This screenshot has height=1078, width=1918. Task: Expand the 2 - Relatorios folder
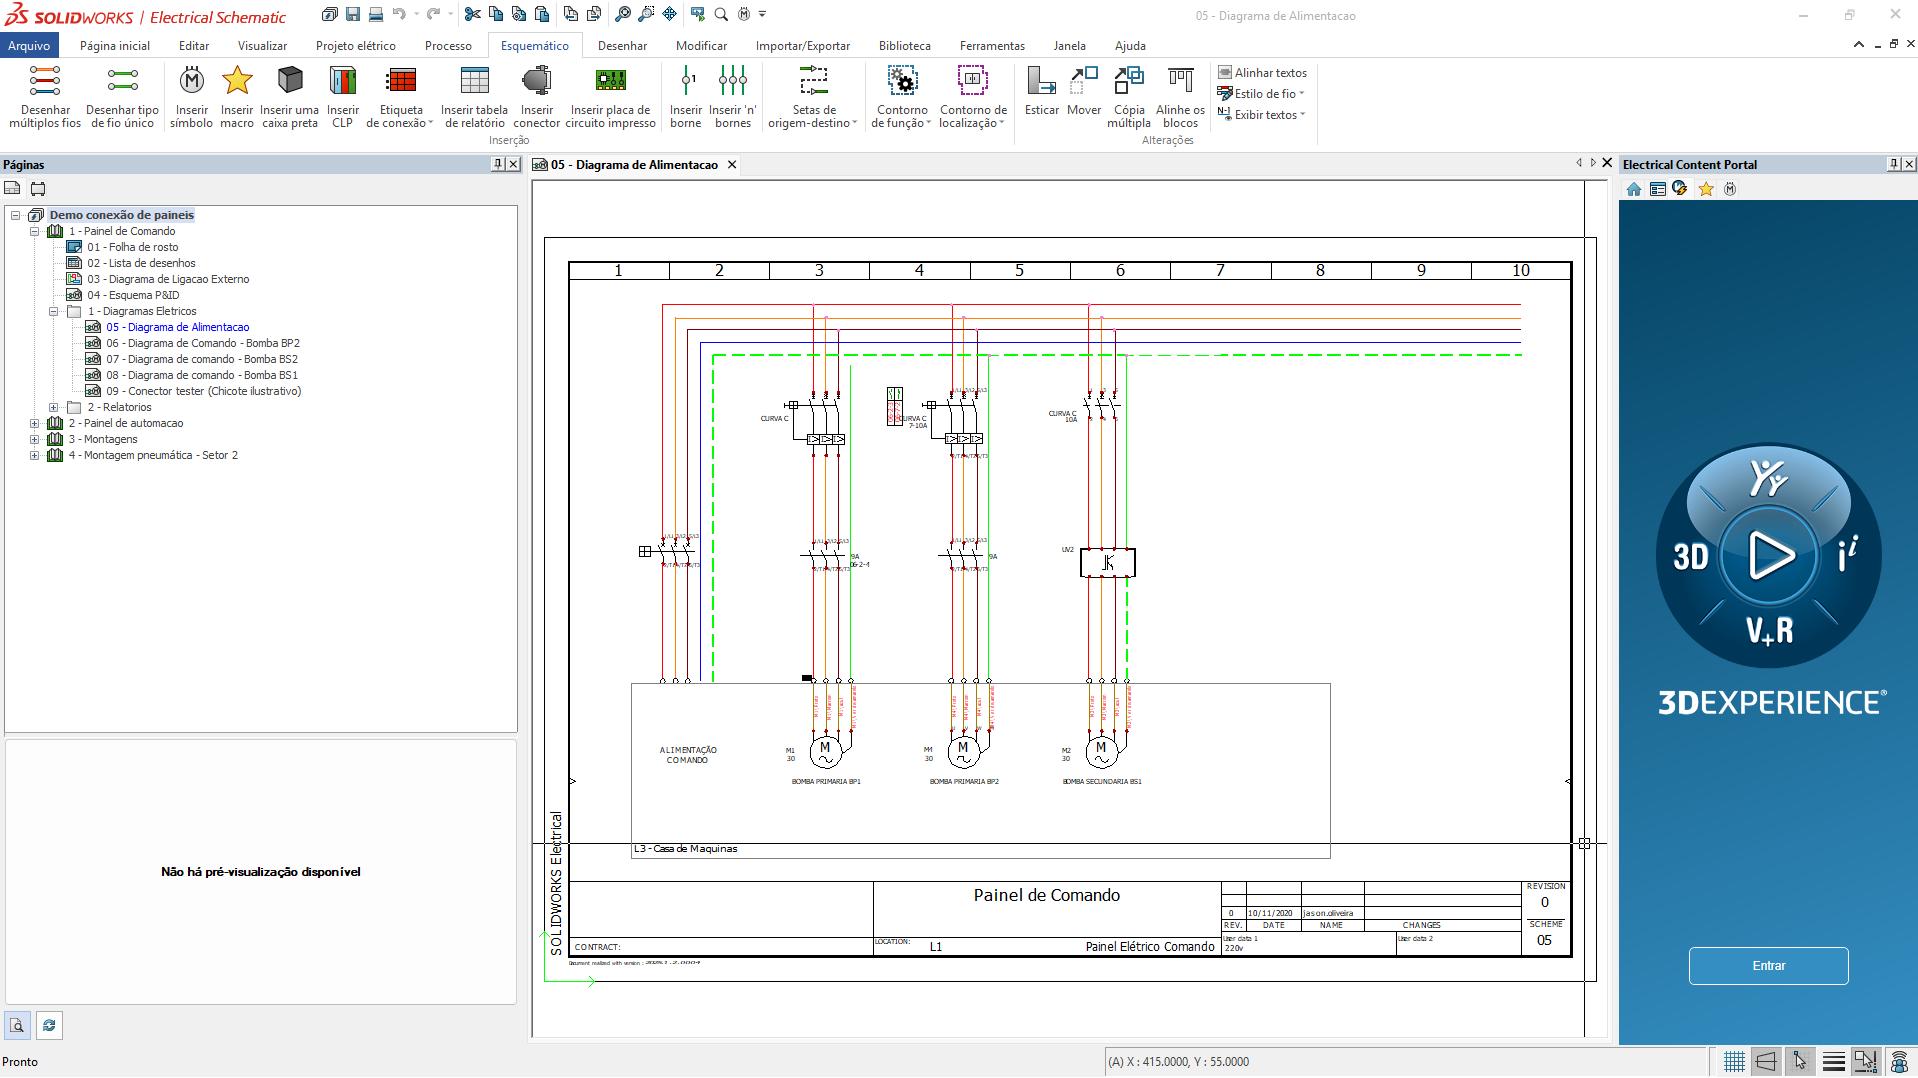[x=54, y=407]
